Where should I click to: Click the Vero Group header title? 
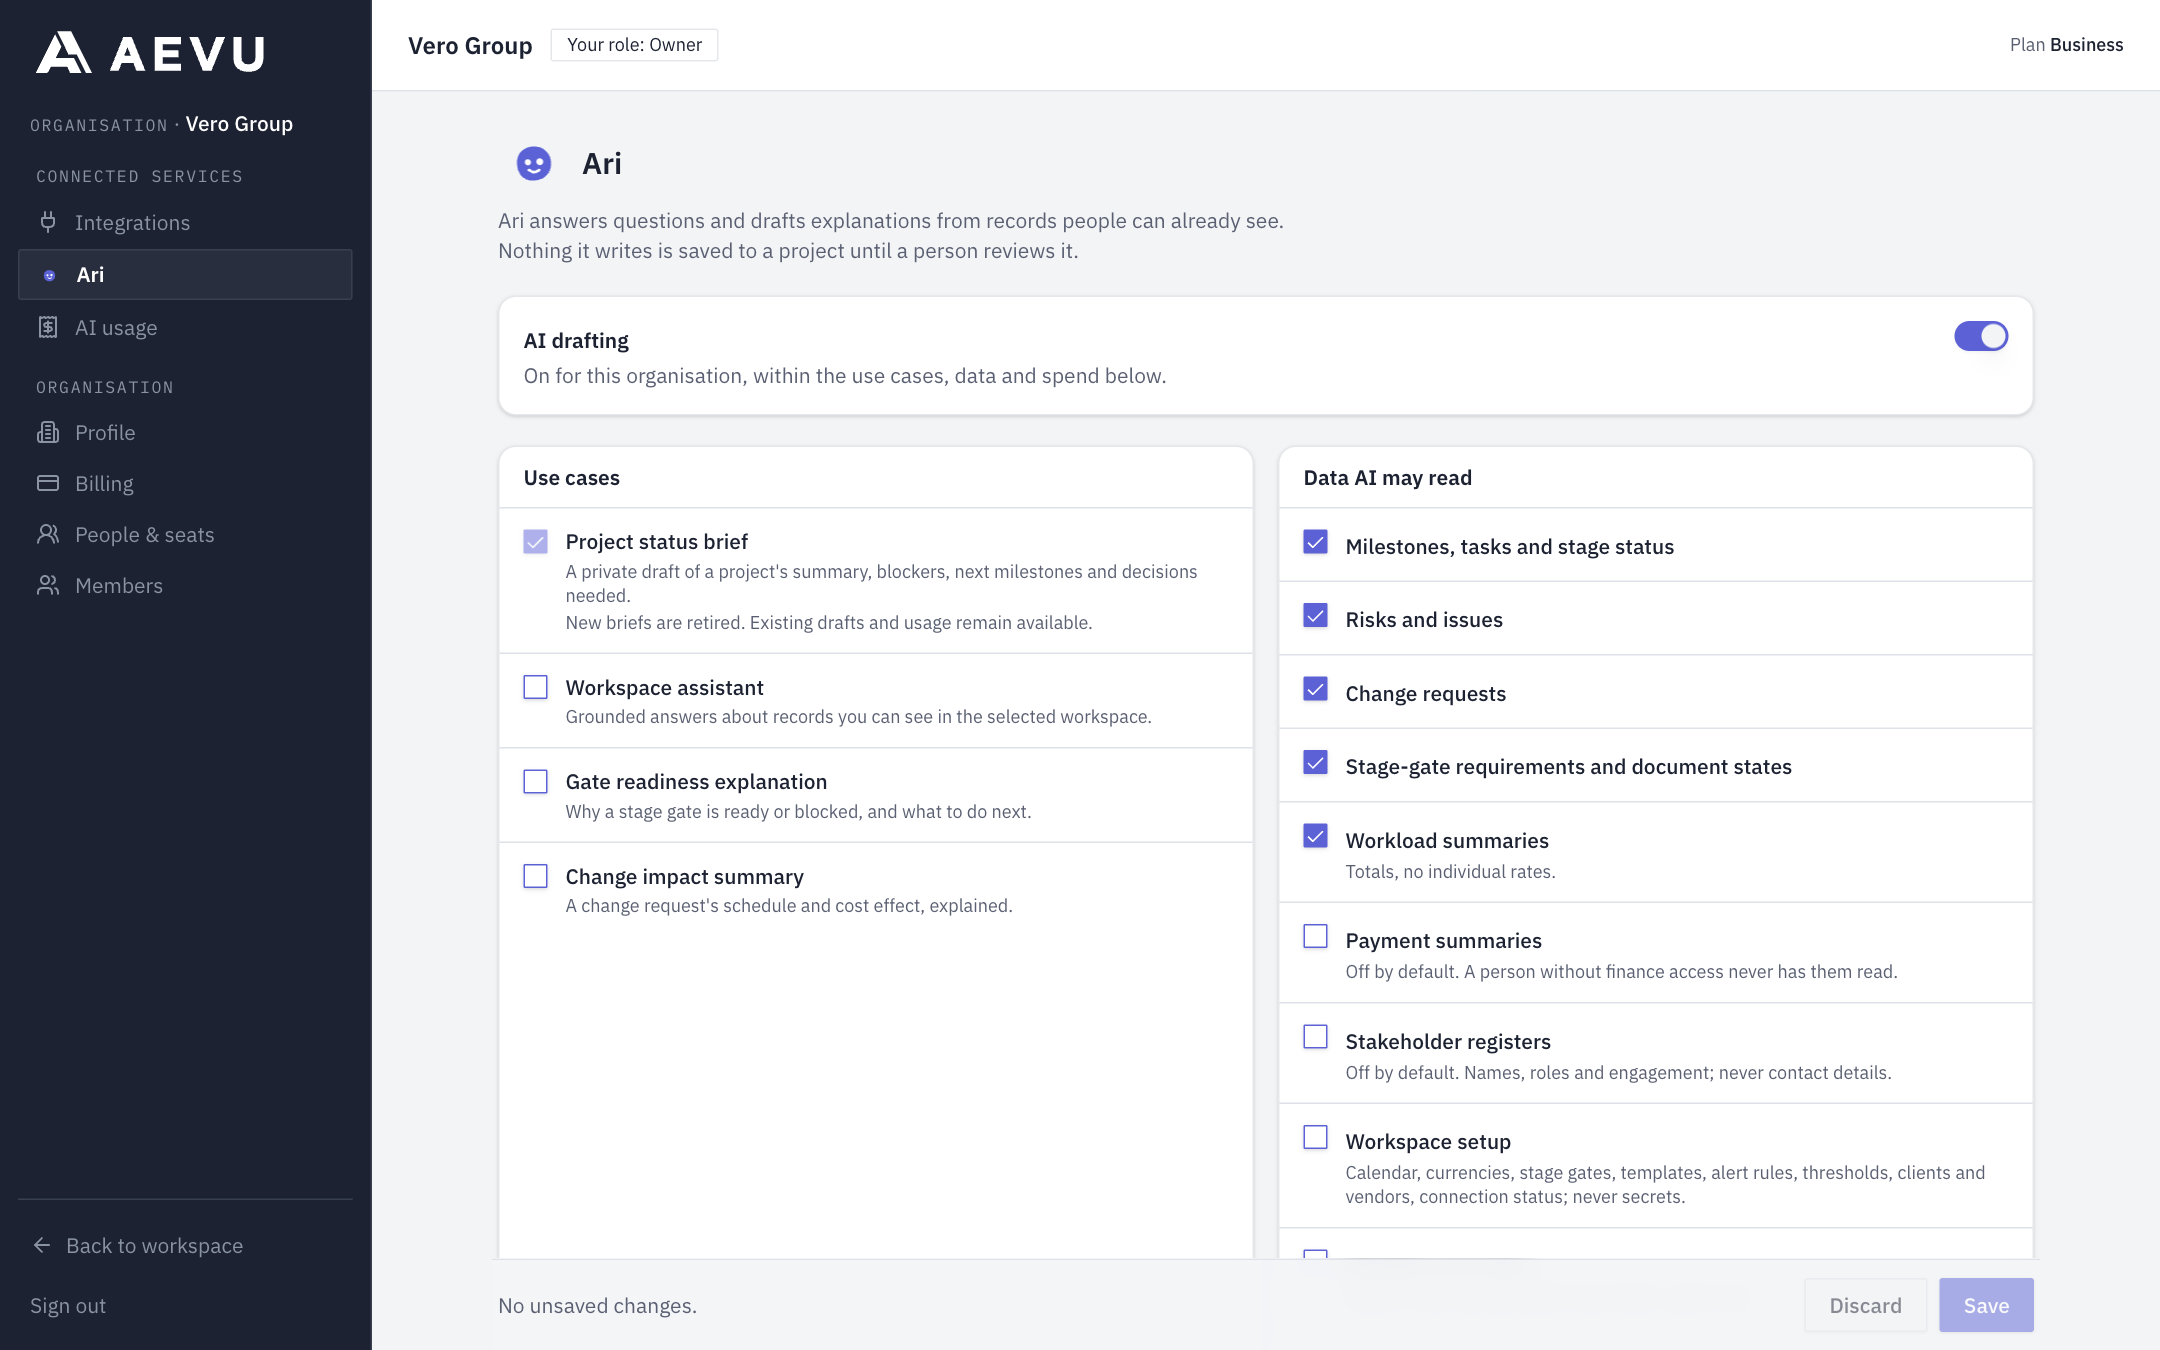click(470, 45)
